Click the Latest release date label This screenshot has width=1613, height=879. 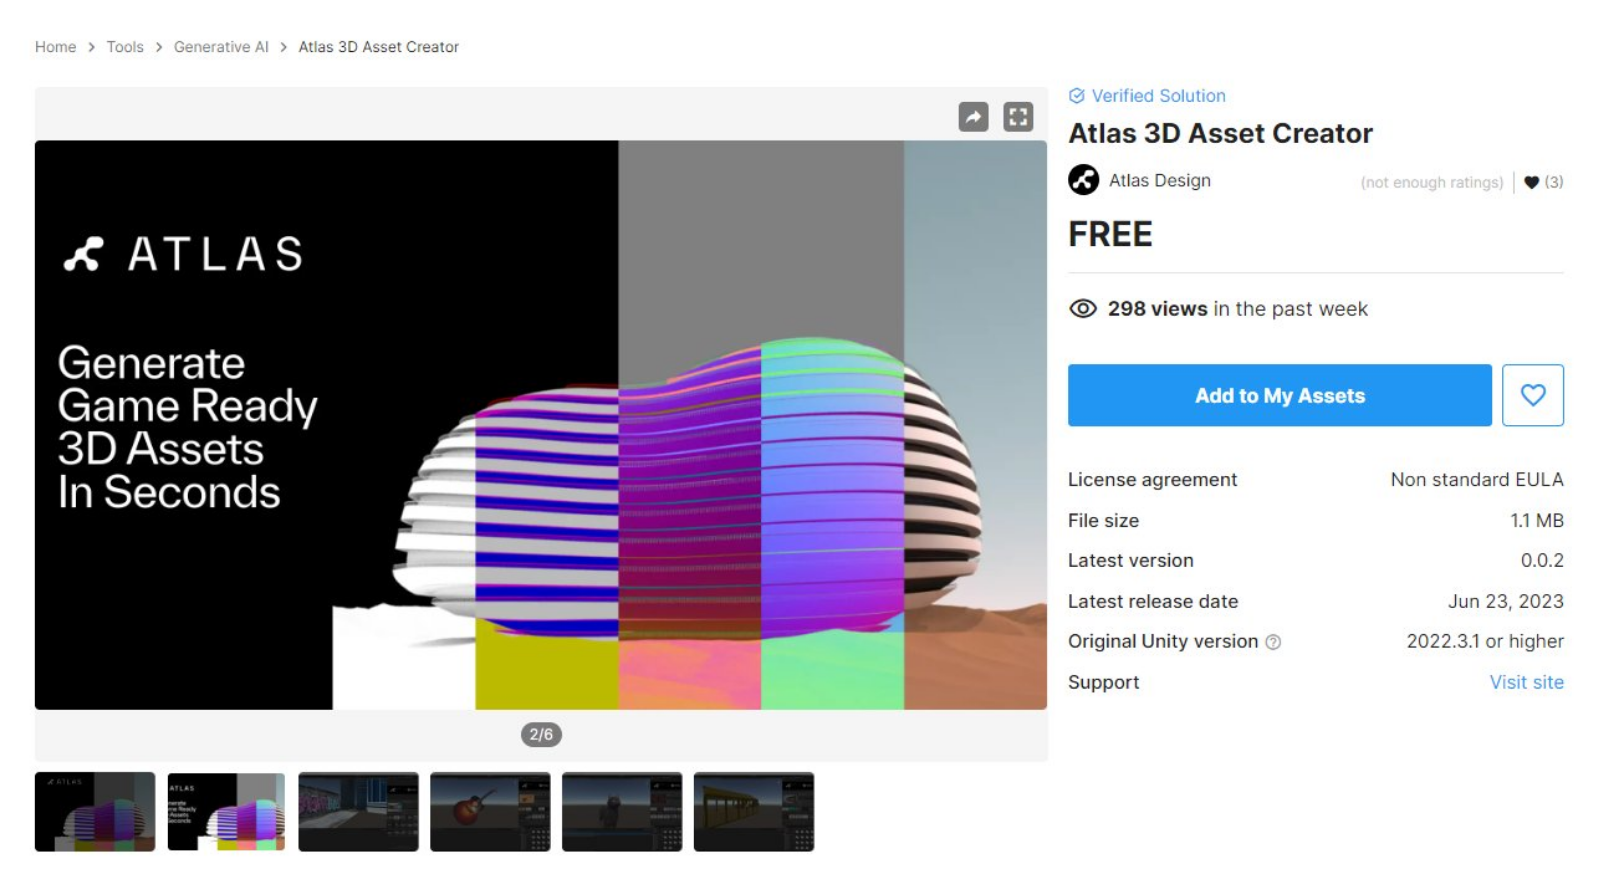[1153, 602]
